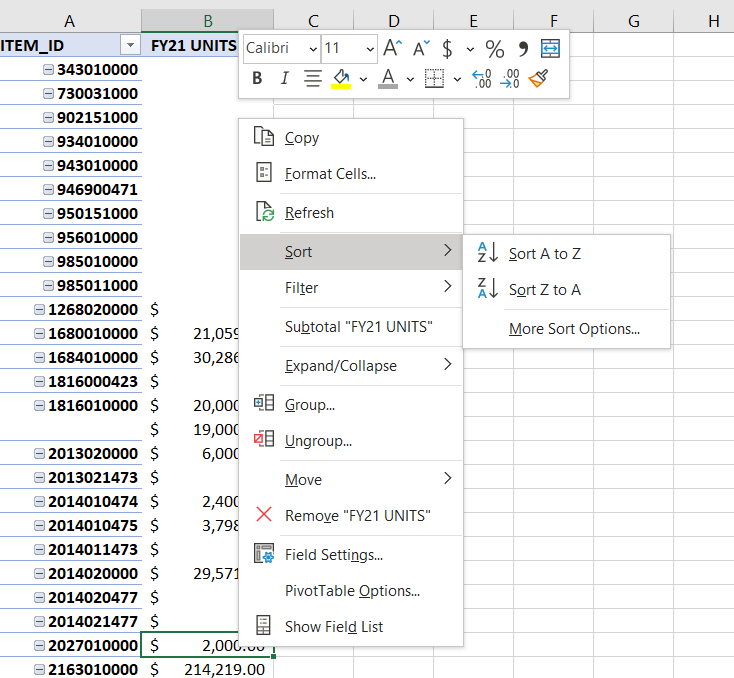Open the Sort submenu
The width and height of the screenshot is (734, 678).
coord(351,252)
